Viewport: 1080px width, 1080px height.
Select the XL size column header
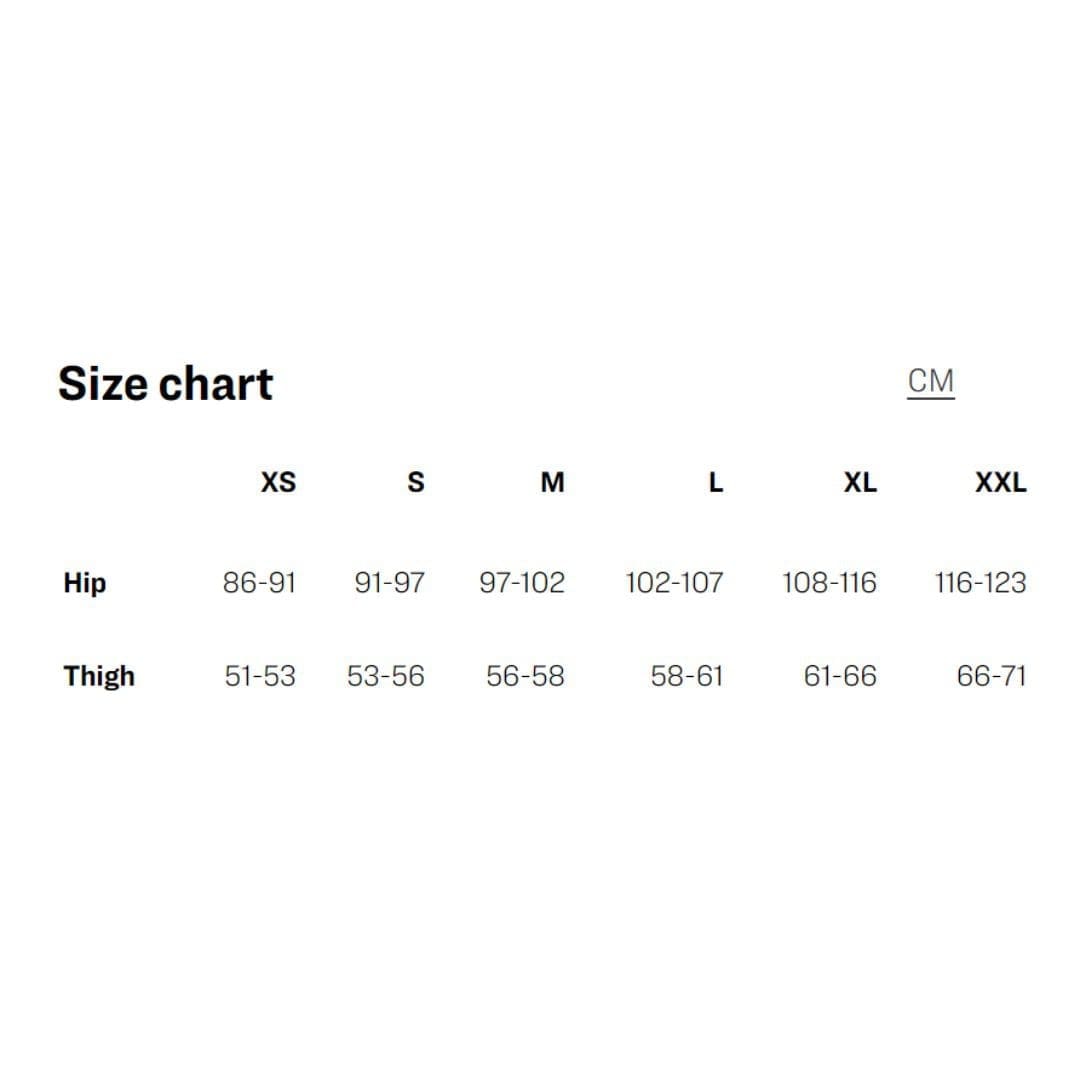click(x=859, y=483)
